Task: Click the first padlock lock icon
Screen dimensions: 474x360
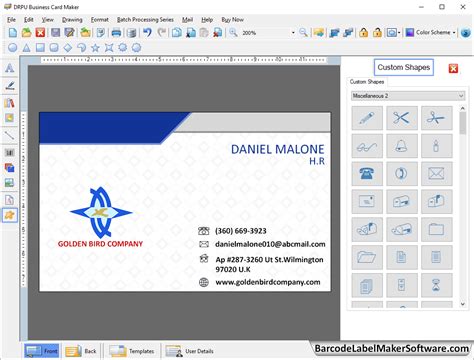Action: coord(364,33)
